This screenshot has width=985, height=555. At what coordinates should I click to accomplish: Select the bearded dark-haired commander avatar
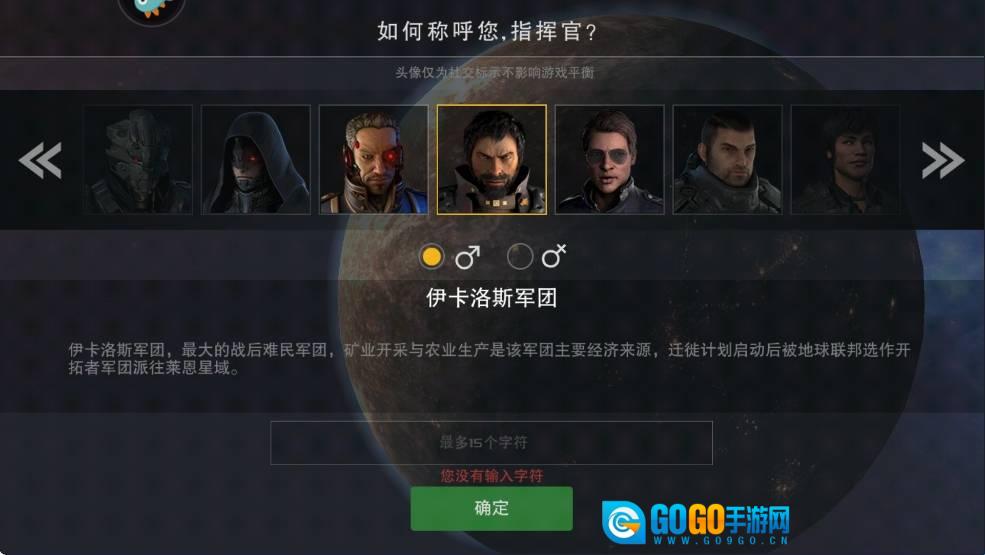pos(492,160)
